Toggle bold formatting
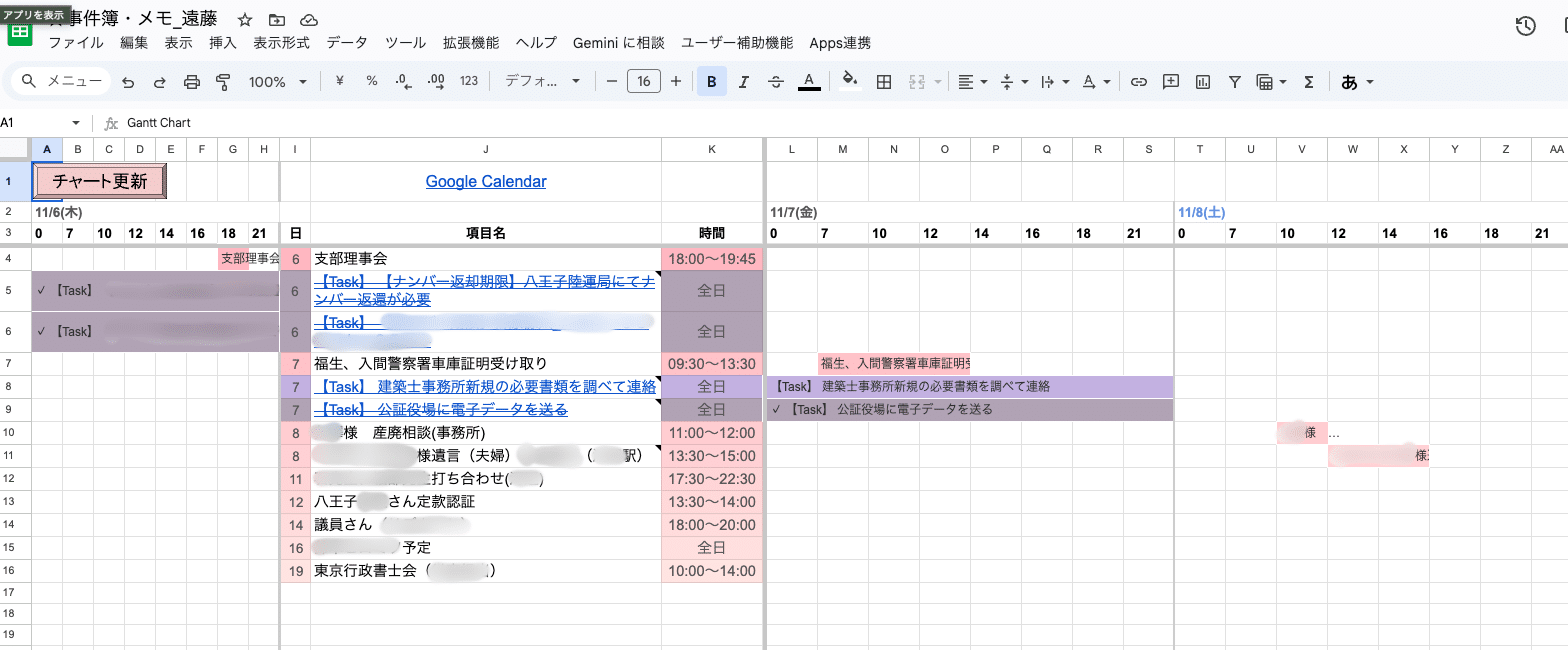 (711, 82)
